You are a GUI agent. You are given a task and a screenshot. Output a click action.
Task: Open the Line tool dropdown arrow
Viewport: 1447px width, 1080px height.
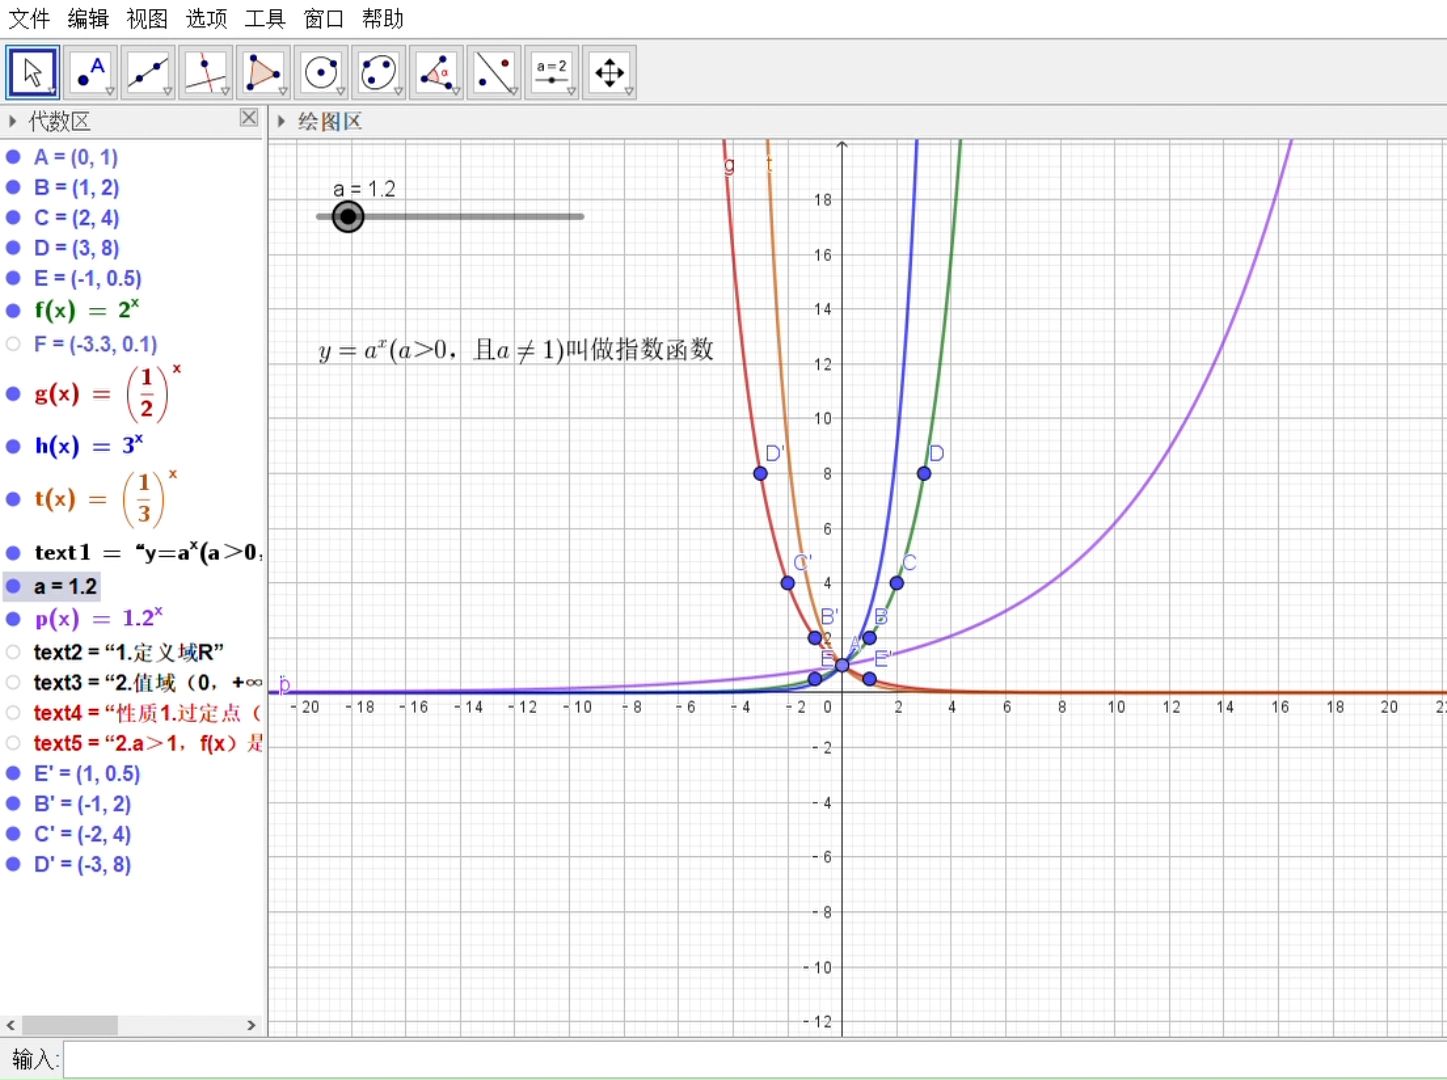[168, 91]
